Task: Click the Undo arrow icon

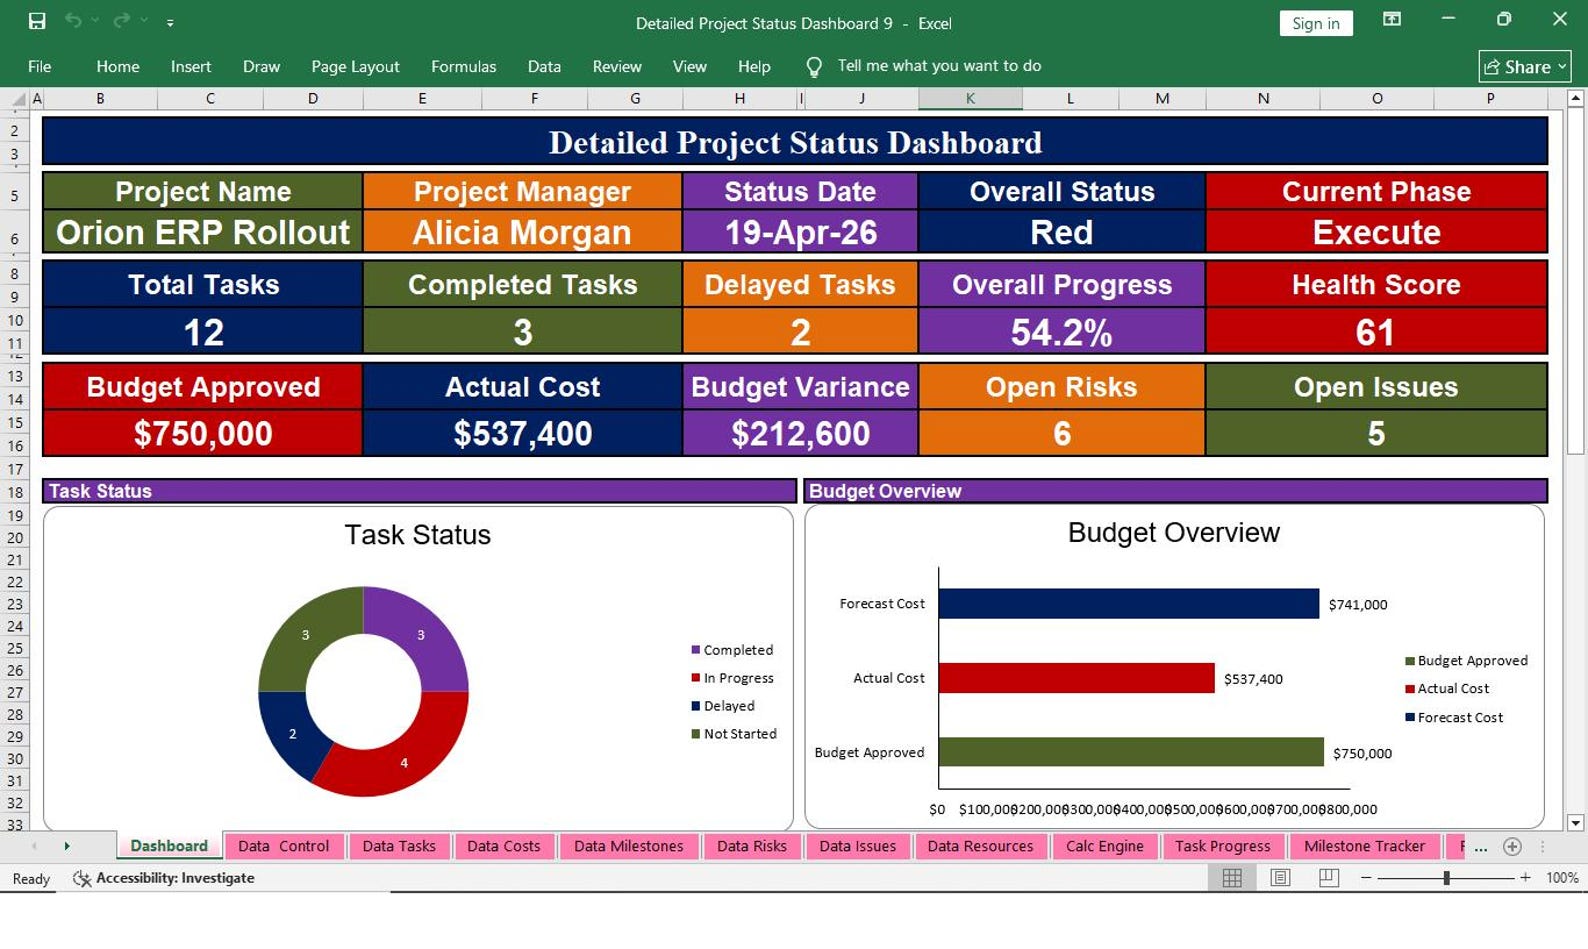Action: coord(73,21)
